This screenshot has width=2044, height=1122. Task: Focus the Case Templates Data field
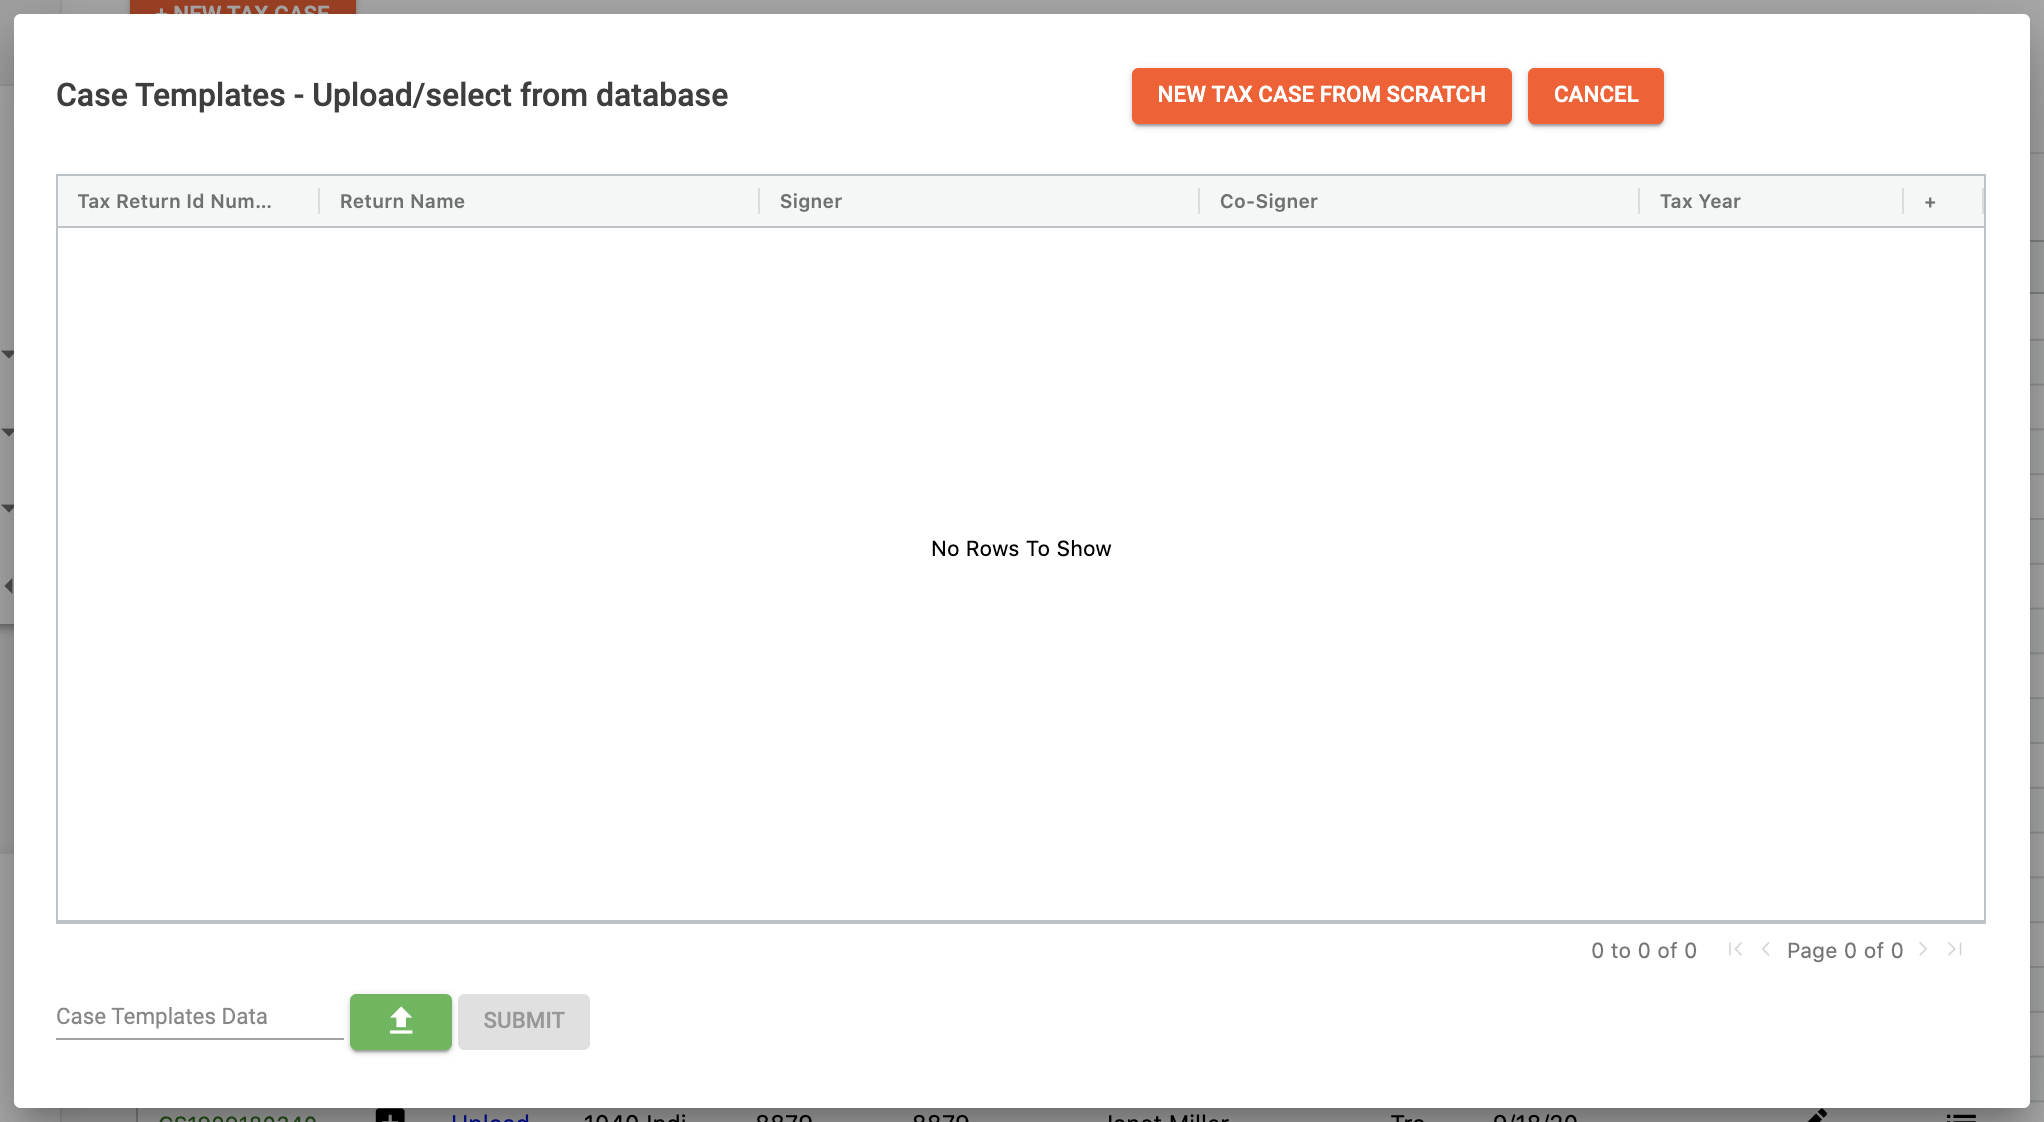click(198, 1017)
